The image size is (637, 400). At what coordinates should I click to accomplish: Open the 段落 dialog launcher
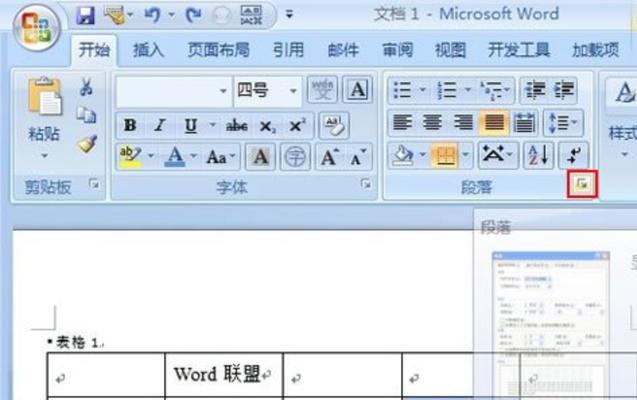pos(582,184)
